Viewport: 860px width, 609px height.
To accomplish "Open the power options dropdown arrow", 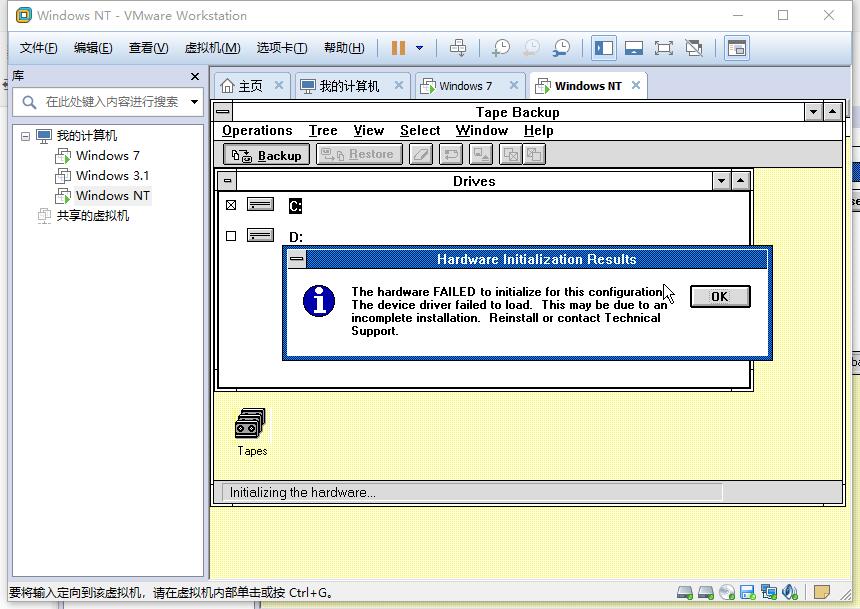I will pyautogui.click(x=420, y=48).
